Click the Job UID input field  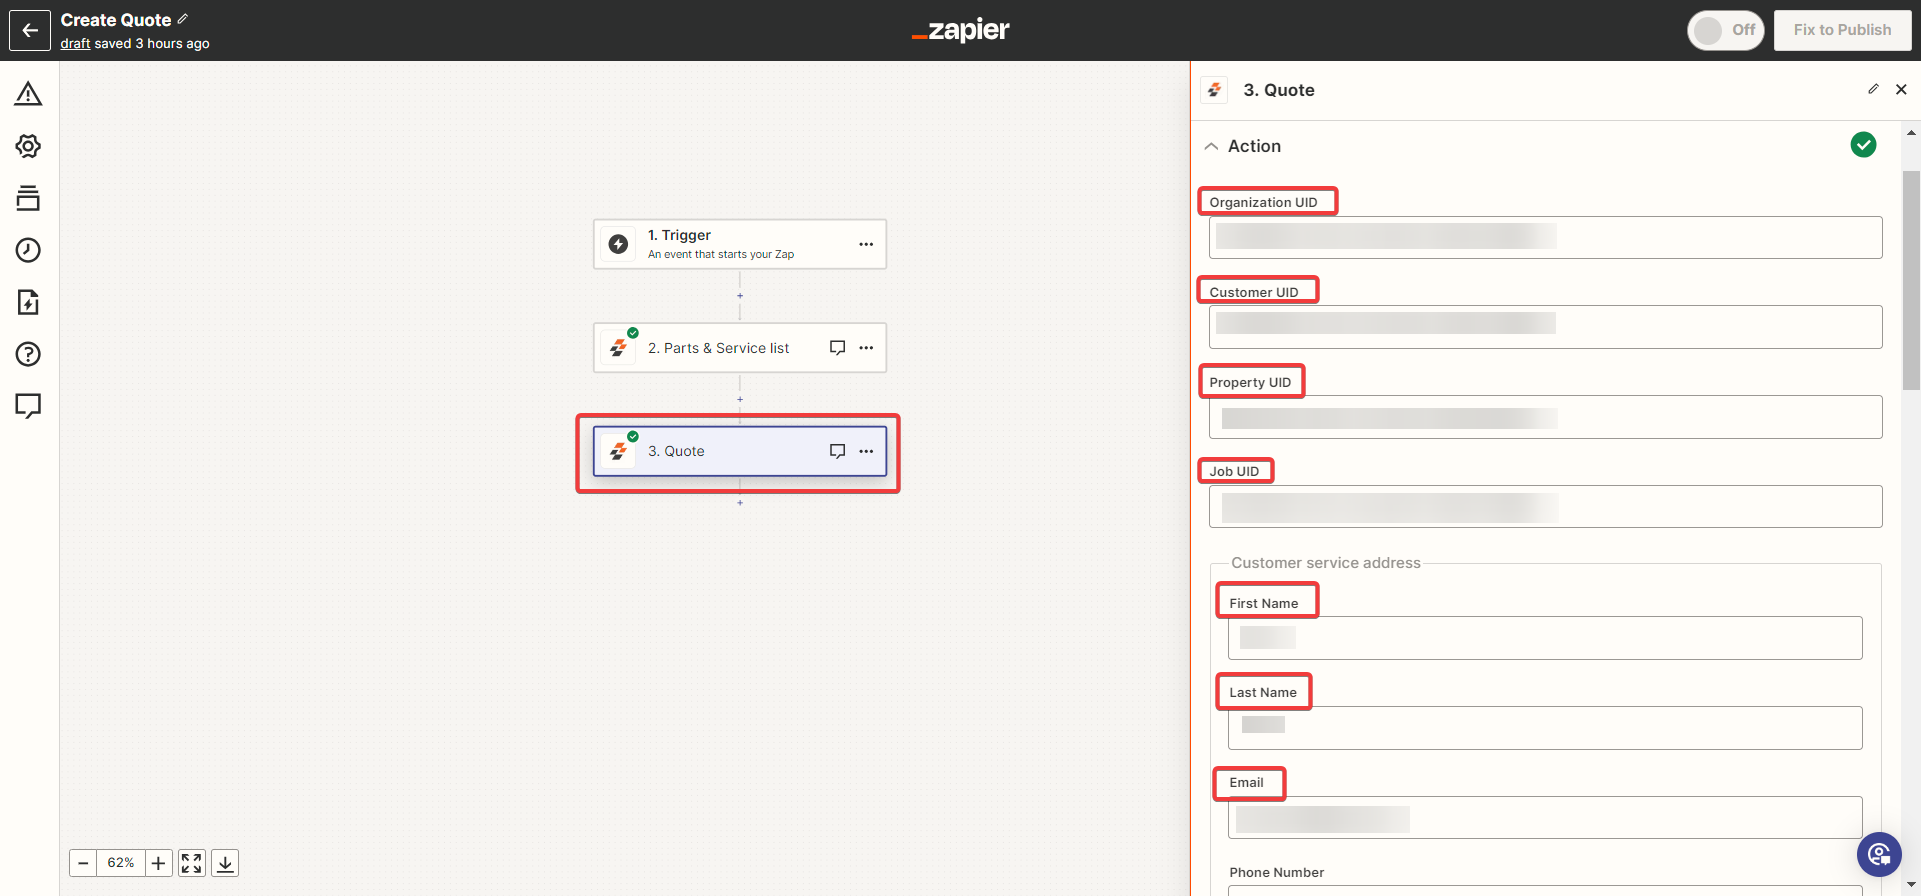pos(1545,506)
